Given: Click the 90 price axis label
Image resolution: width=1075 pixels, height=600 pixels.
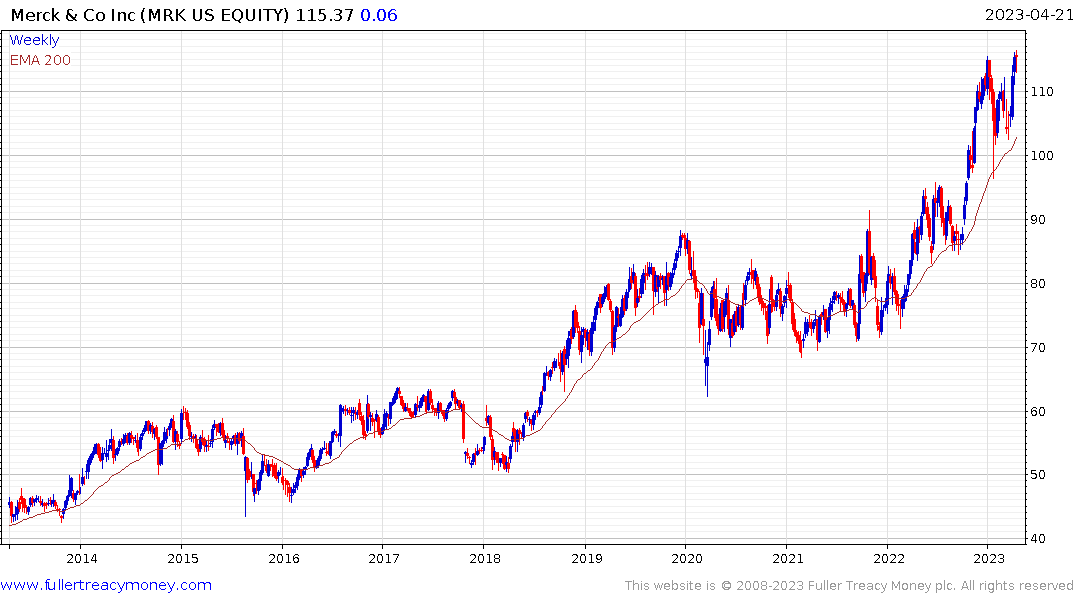Looking at the screenshot, I should coord(1038,219).
